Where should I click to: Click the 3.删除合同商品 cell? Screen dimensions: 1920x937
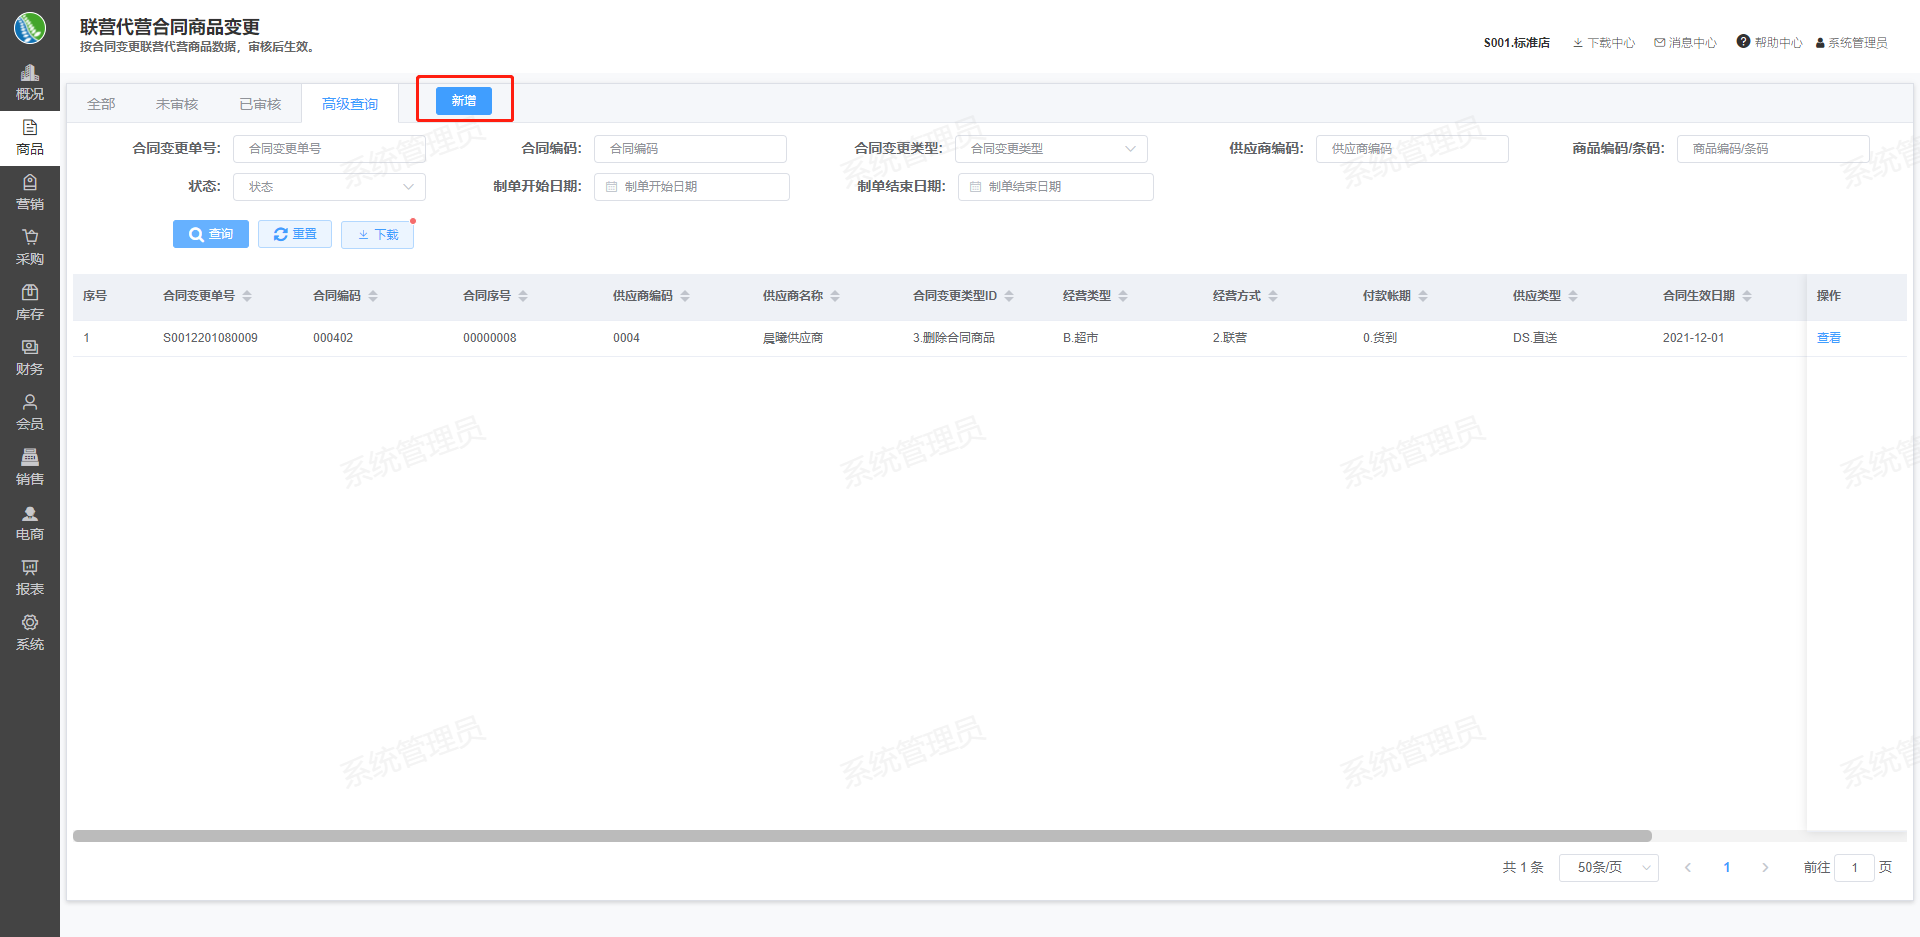[954, 338]
